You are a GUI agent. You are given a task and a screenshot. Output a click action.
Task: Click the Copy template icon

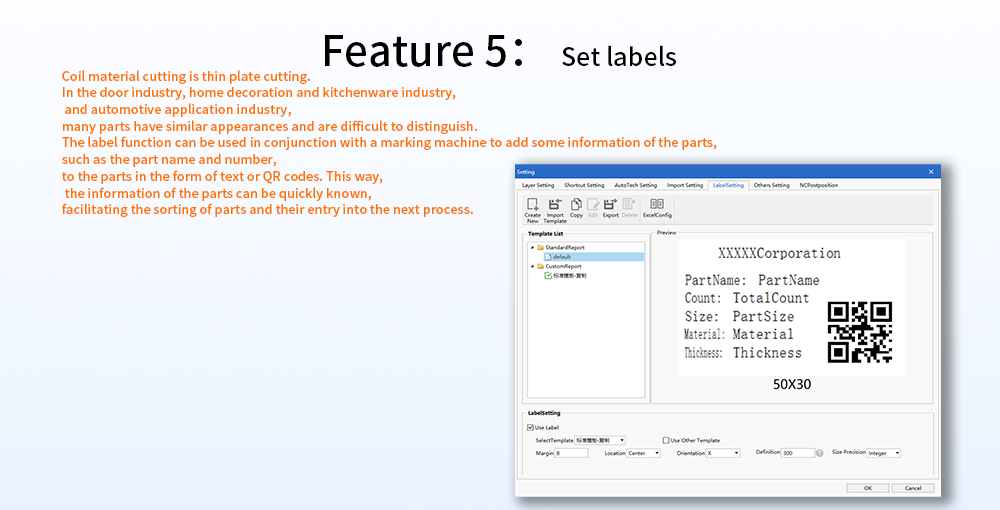576,208
